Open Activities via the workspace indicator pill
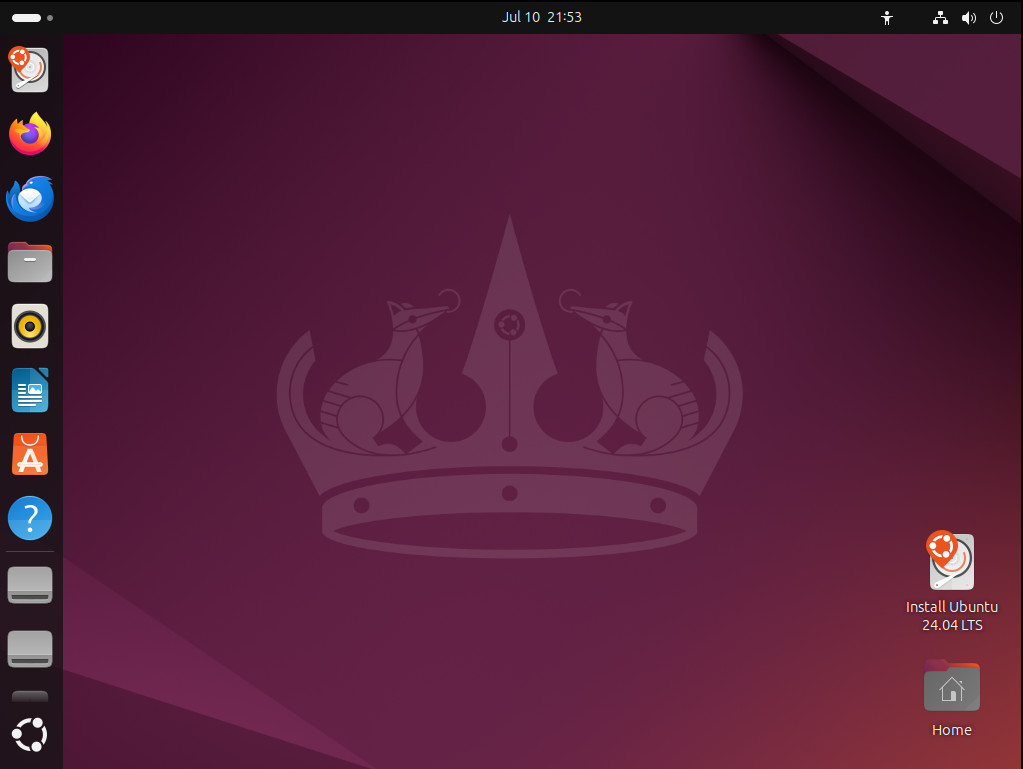Image resolution: width=1023 pixels, height=769 pixels. [33, 18]
